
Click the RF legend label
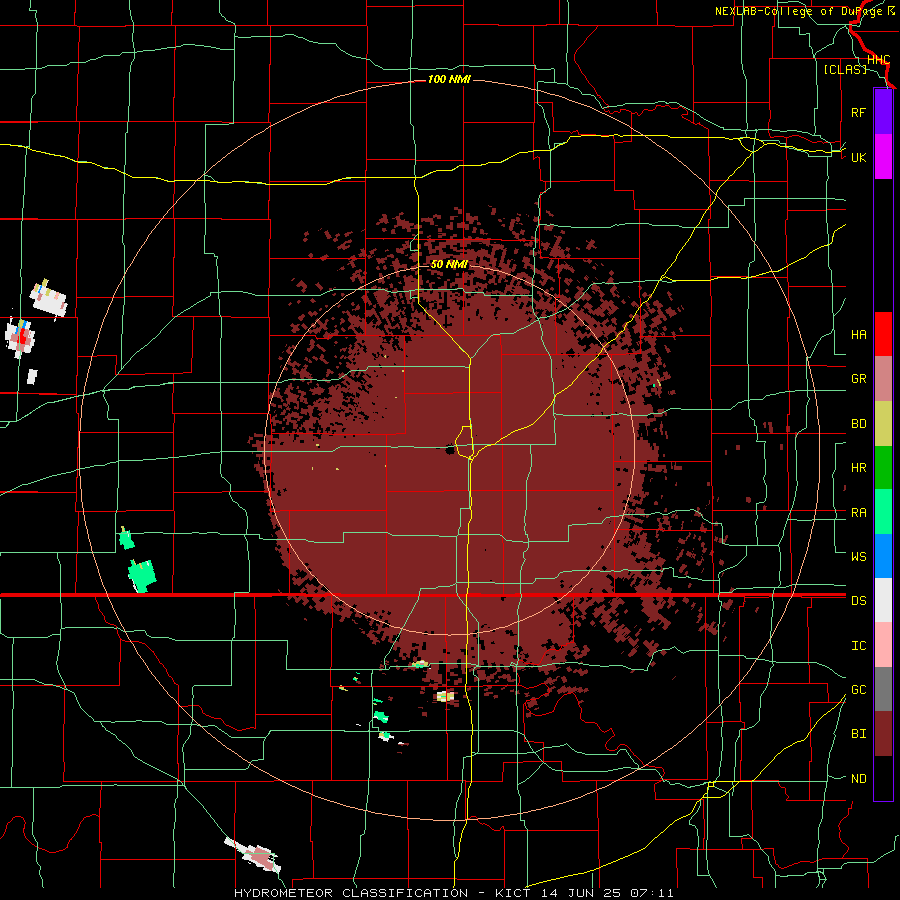pyautogui.click(x=858, y=112)
